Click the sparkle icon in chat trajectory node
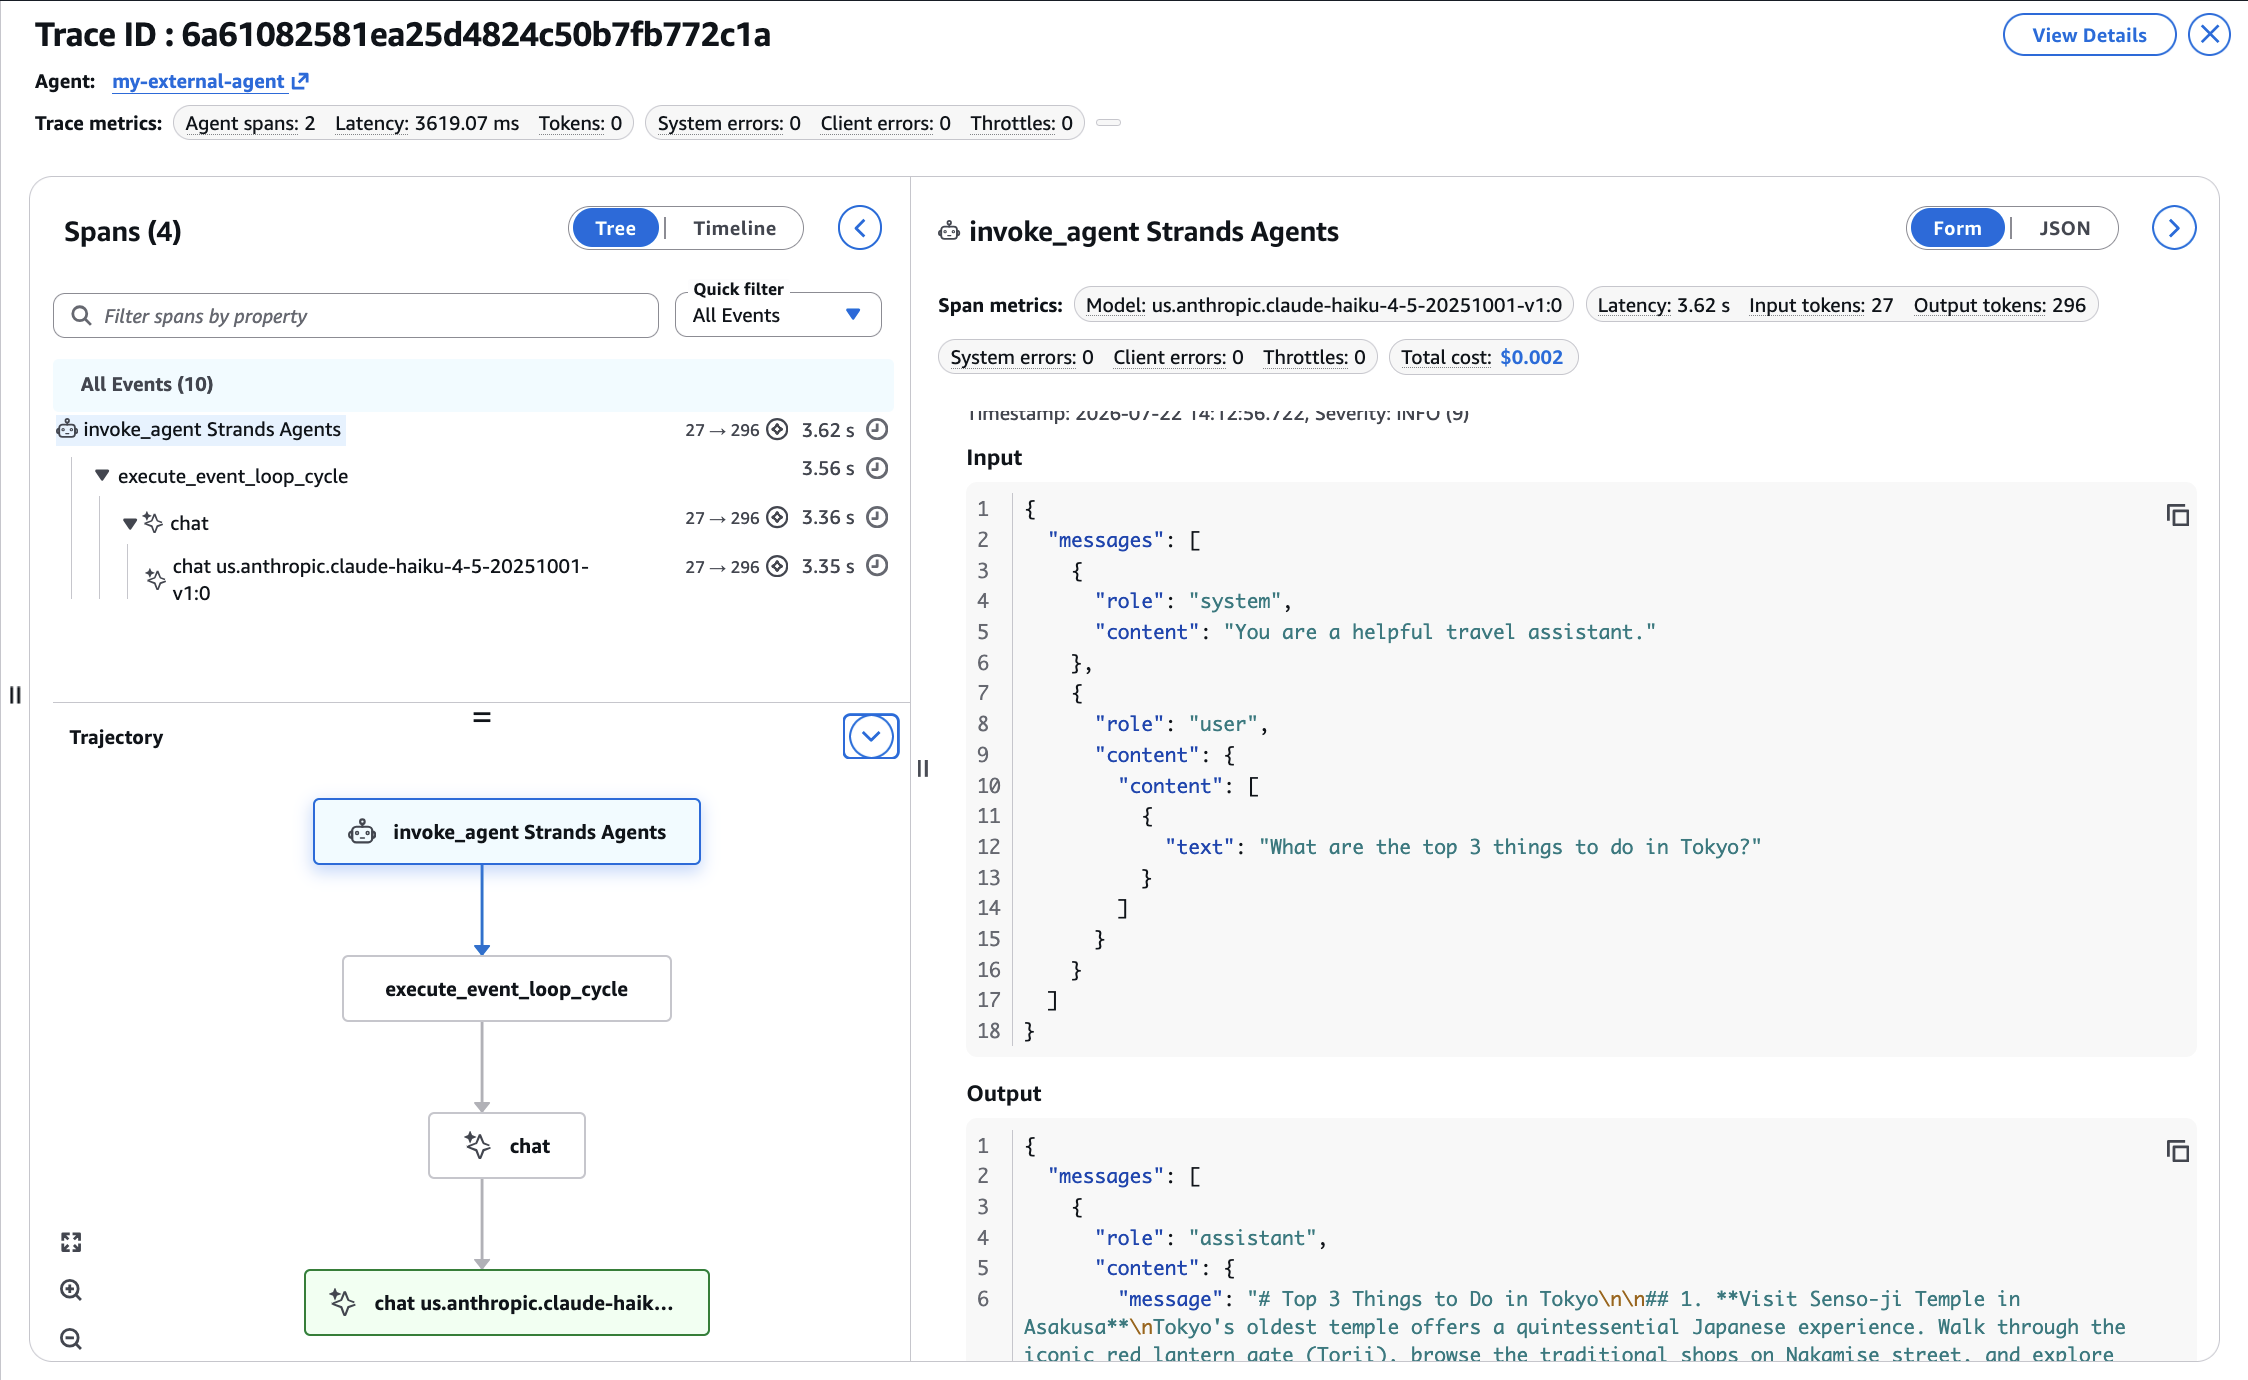The width and height of the screenshot is (2248, 1380). click(478, 1145)
